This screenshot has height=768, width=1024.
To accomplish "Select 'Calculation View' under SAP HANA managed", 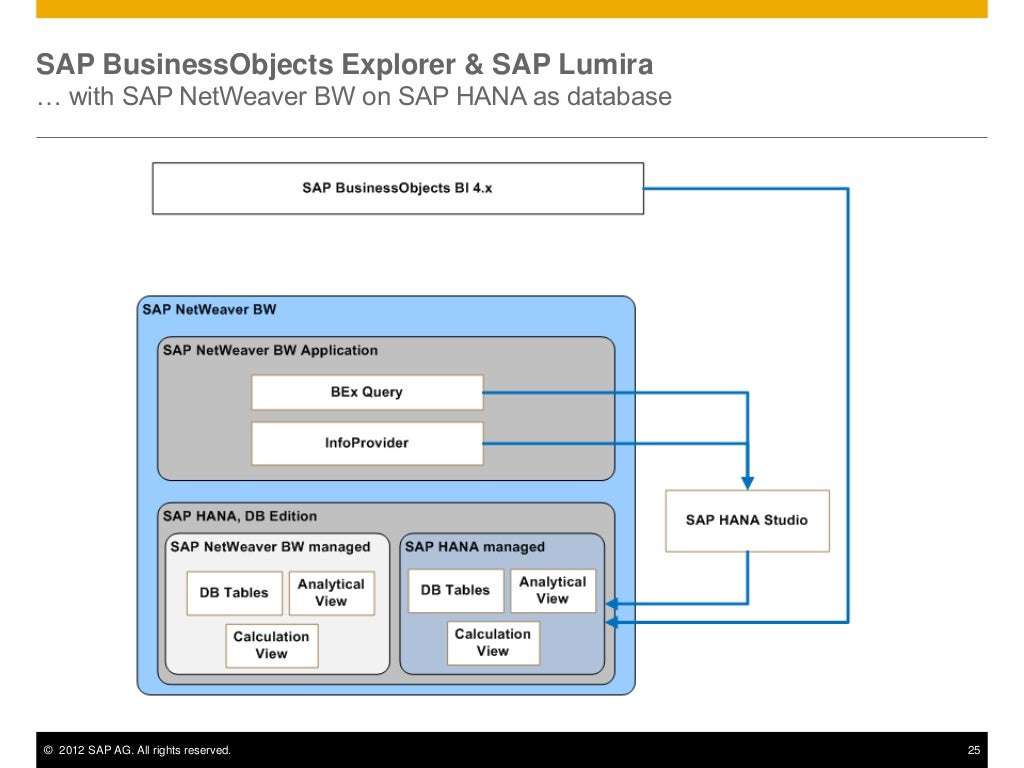I will 493,643.
